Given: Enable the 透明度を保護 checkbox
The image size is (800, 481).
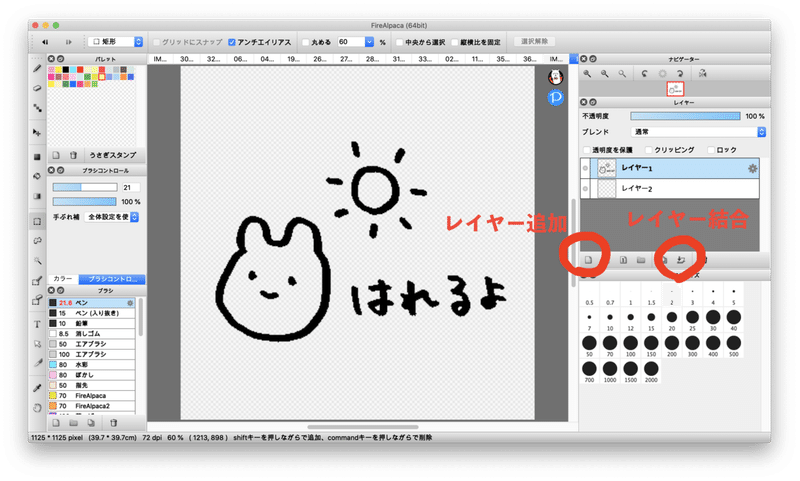Looking at the screenshot, I should click(587, 150).
